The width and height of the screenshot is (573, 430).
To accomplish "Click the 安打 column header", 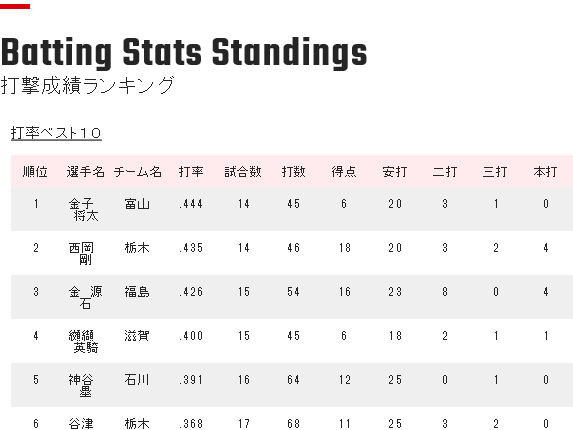I will (395, 172).
